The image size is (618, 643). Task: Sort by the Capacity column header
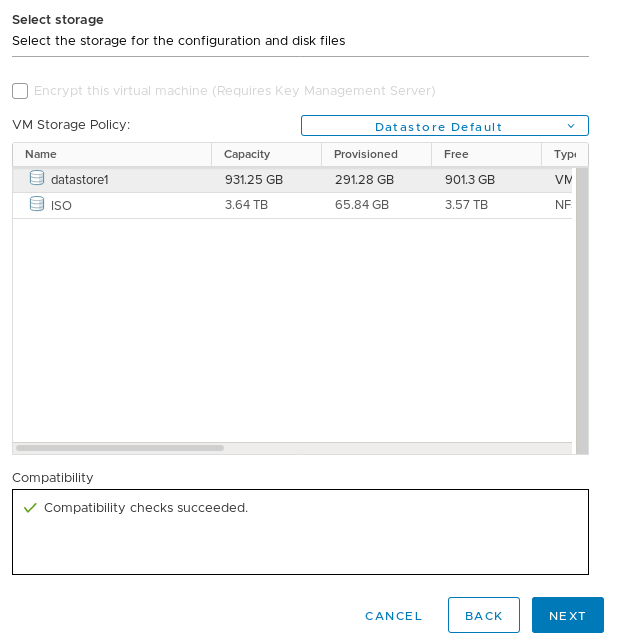(247, 154)
